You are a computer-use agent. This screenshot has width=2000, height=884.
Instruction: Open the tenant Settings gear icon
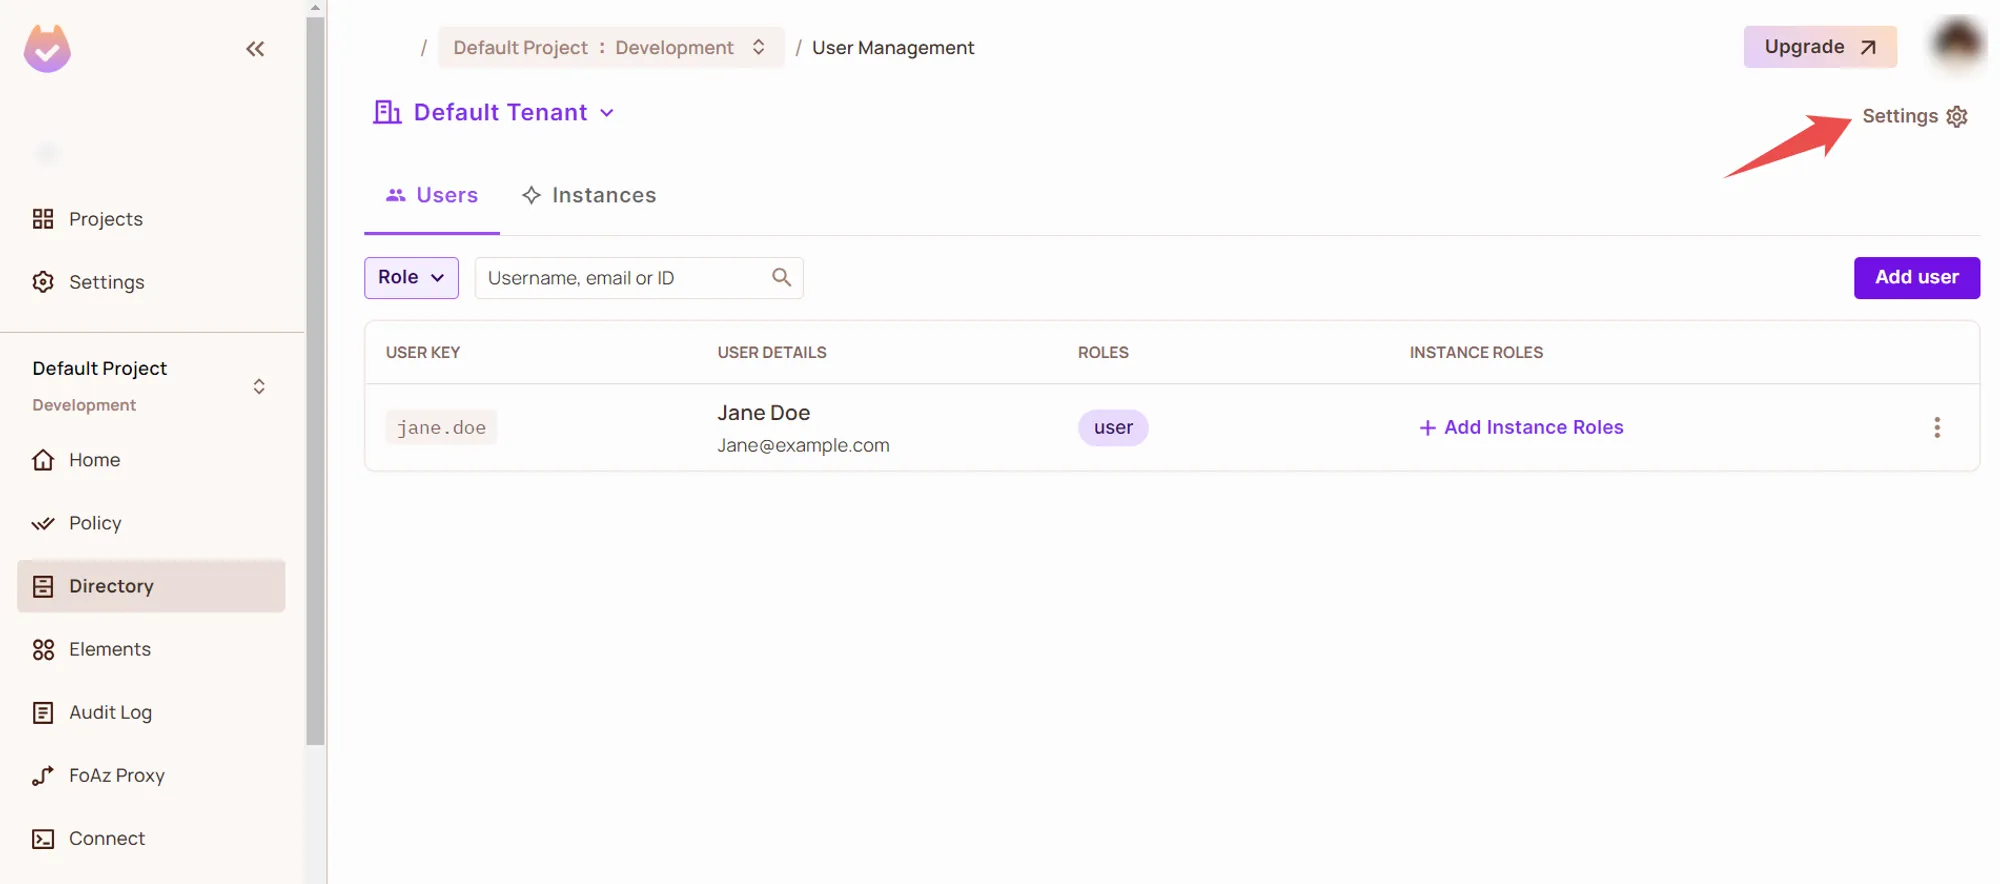point(1957,117)
